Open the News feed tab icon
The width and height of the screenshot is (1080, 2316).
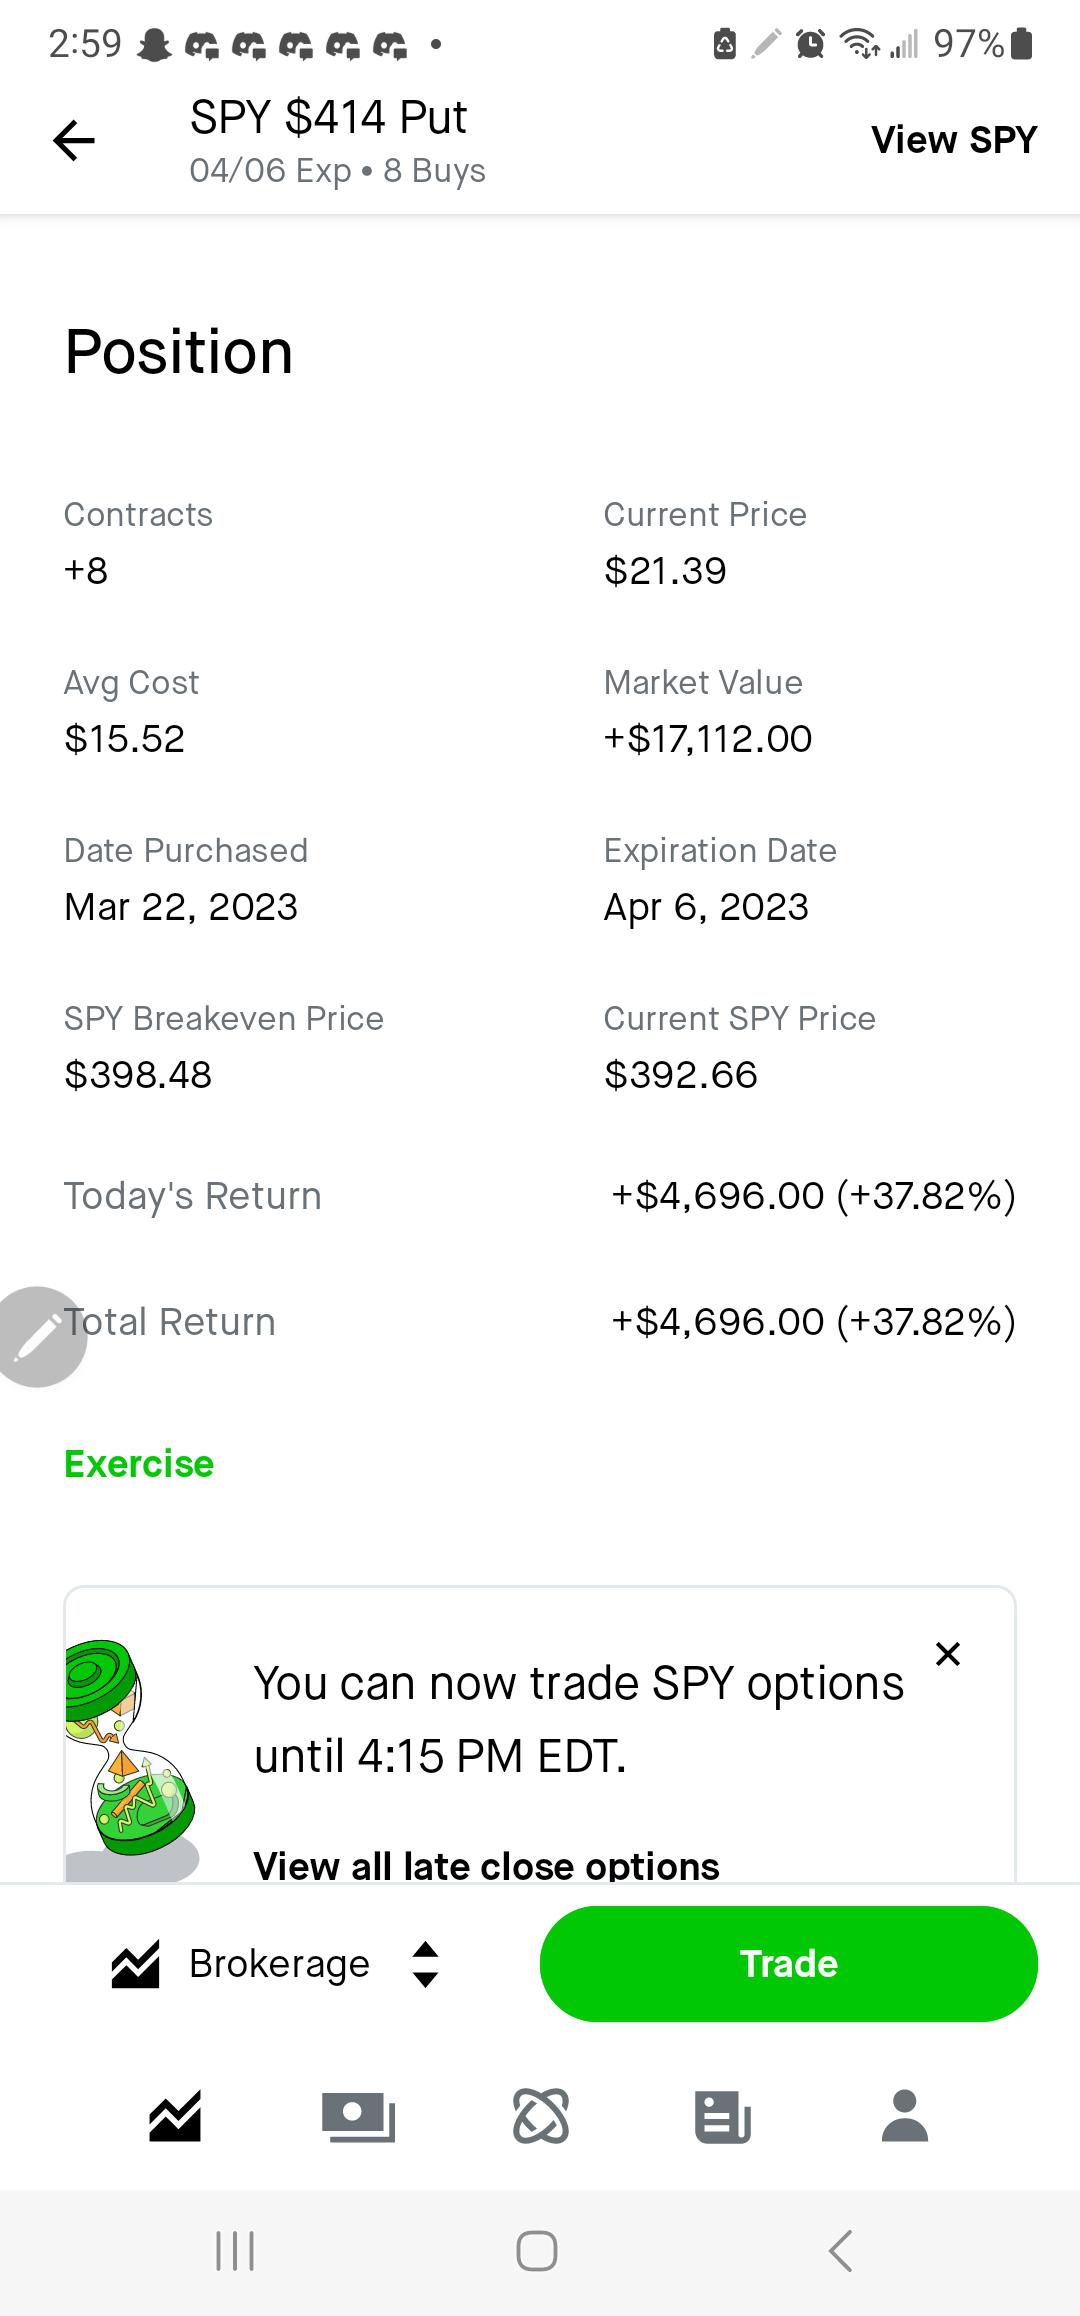723,2116
